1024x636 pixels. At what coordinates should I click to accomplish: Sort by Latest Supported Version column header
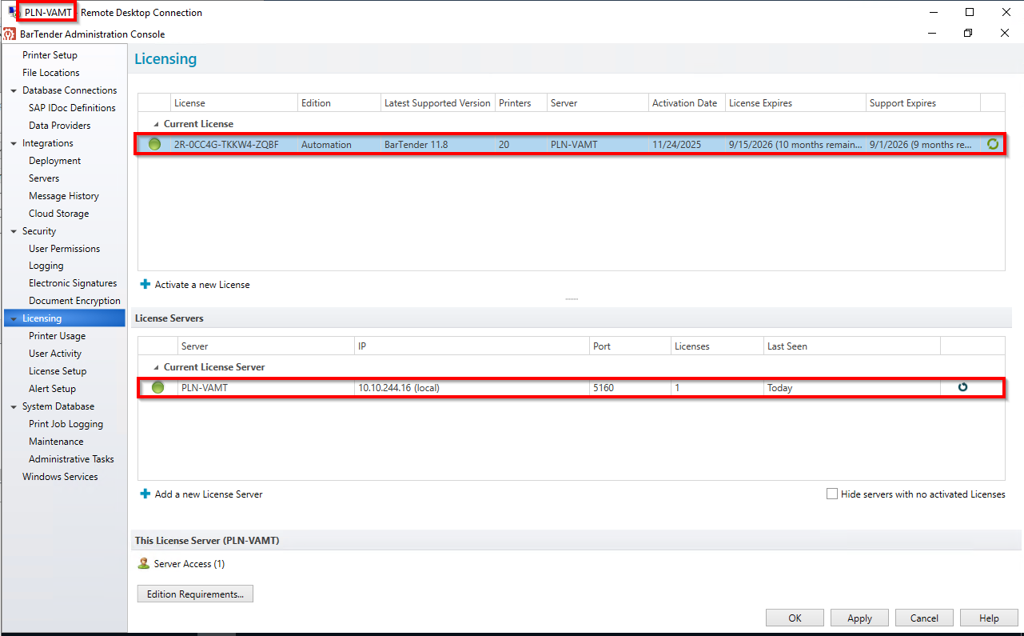tap(438, 103)
